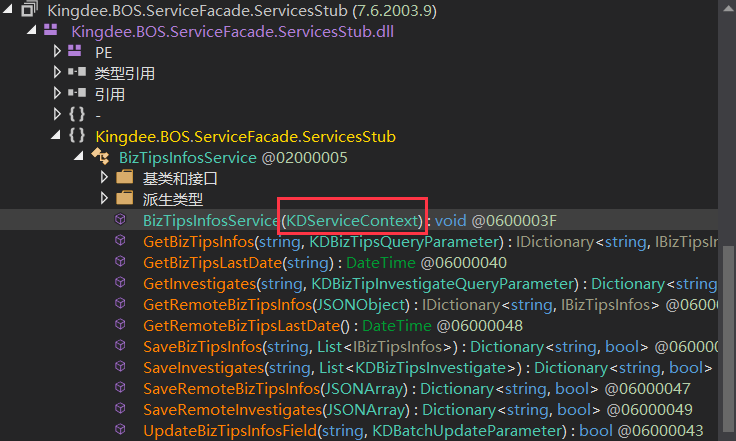
Task: Open GetRemoteBizTipsLastDate() method
Action: pos(333,326)
